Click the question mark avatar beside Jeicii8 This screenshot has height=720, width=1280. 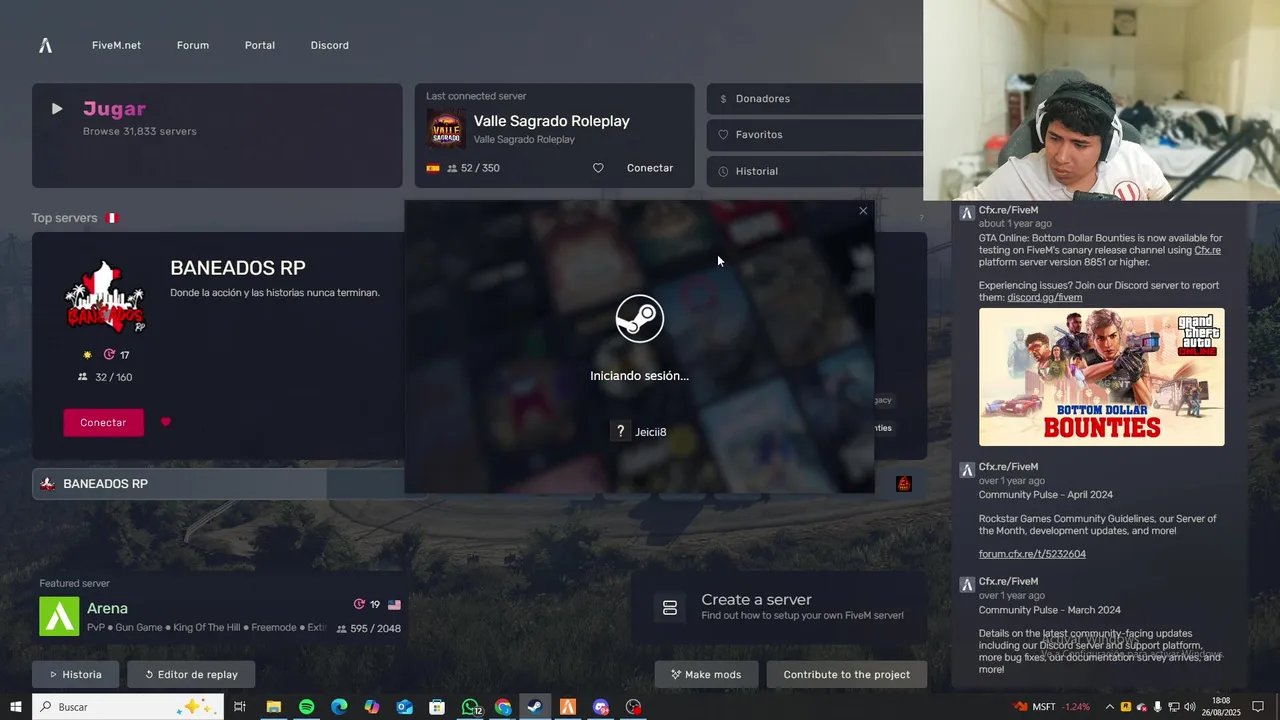pos(621,431)
